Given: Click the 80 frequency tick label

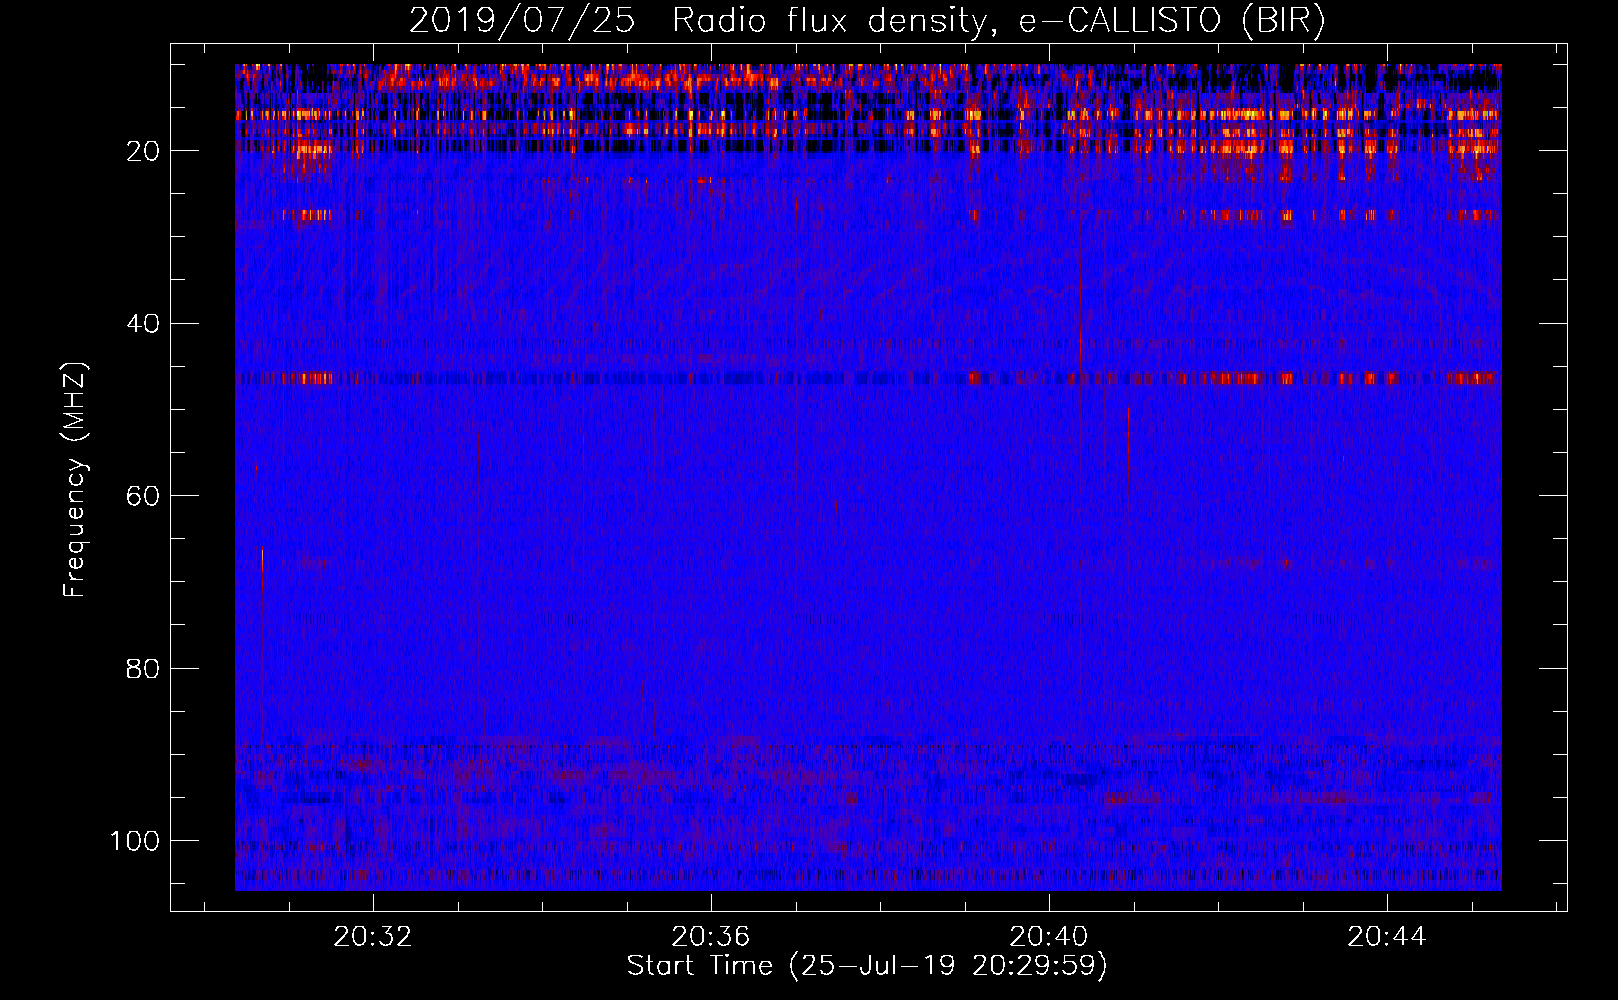Looking at the screenshot, I should click(143, 668).
